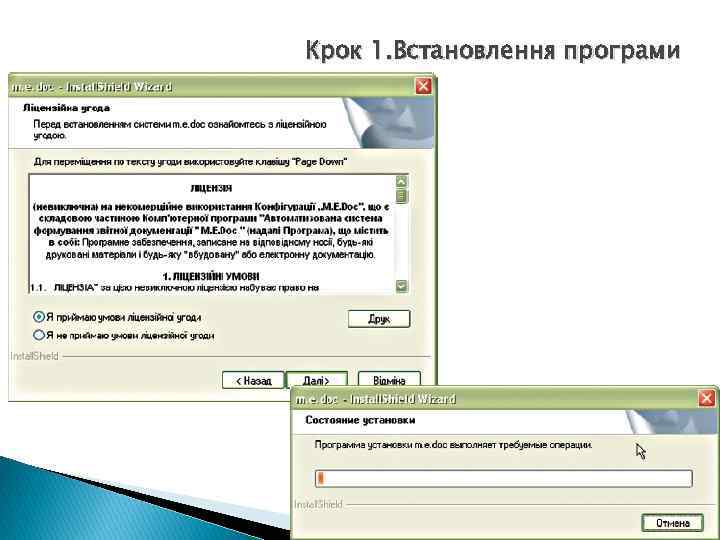Viewport: 720px width, 540px height.
Task: Click the 'ЛІЦЕНЗІЯ' heading in license text
Action: point(211,188)
